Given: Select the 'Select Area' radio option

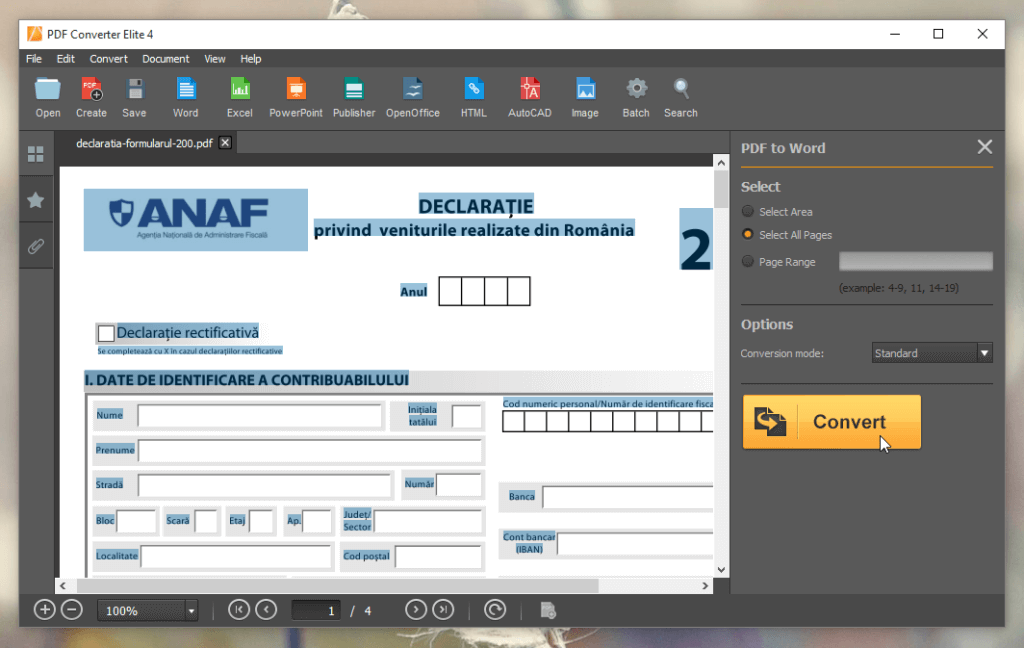Looking at the screenshot, I should pos(748,212).
